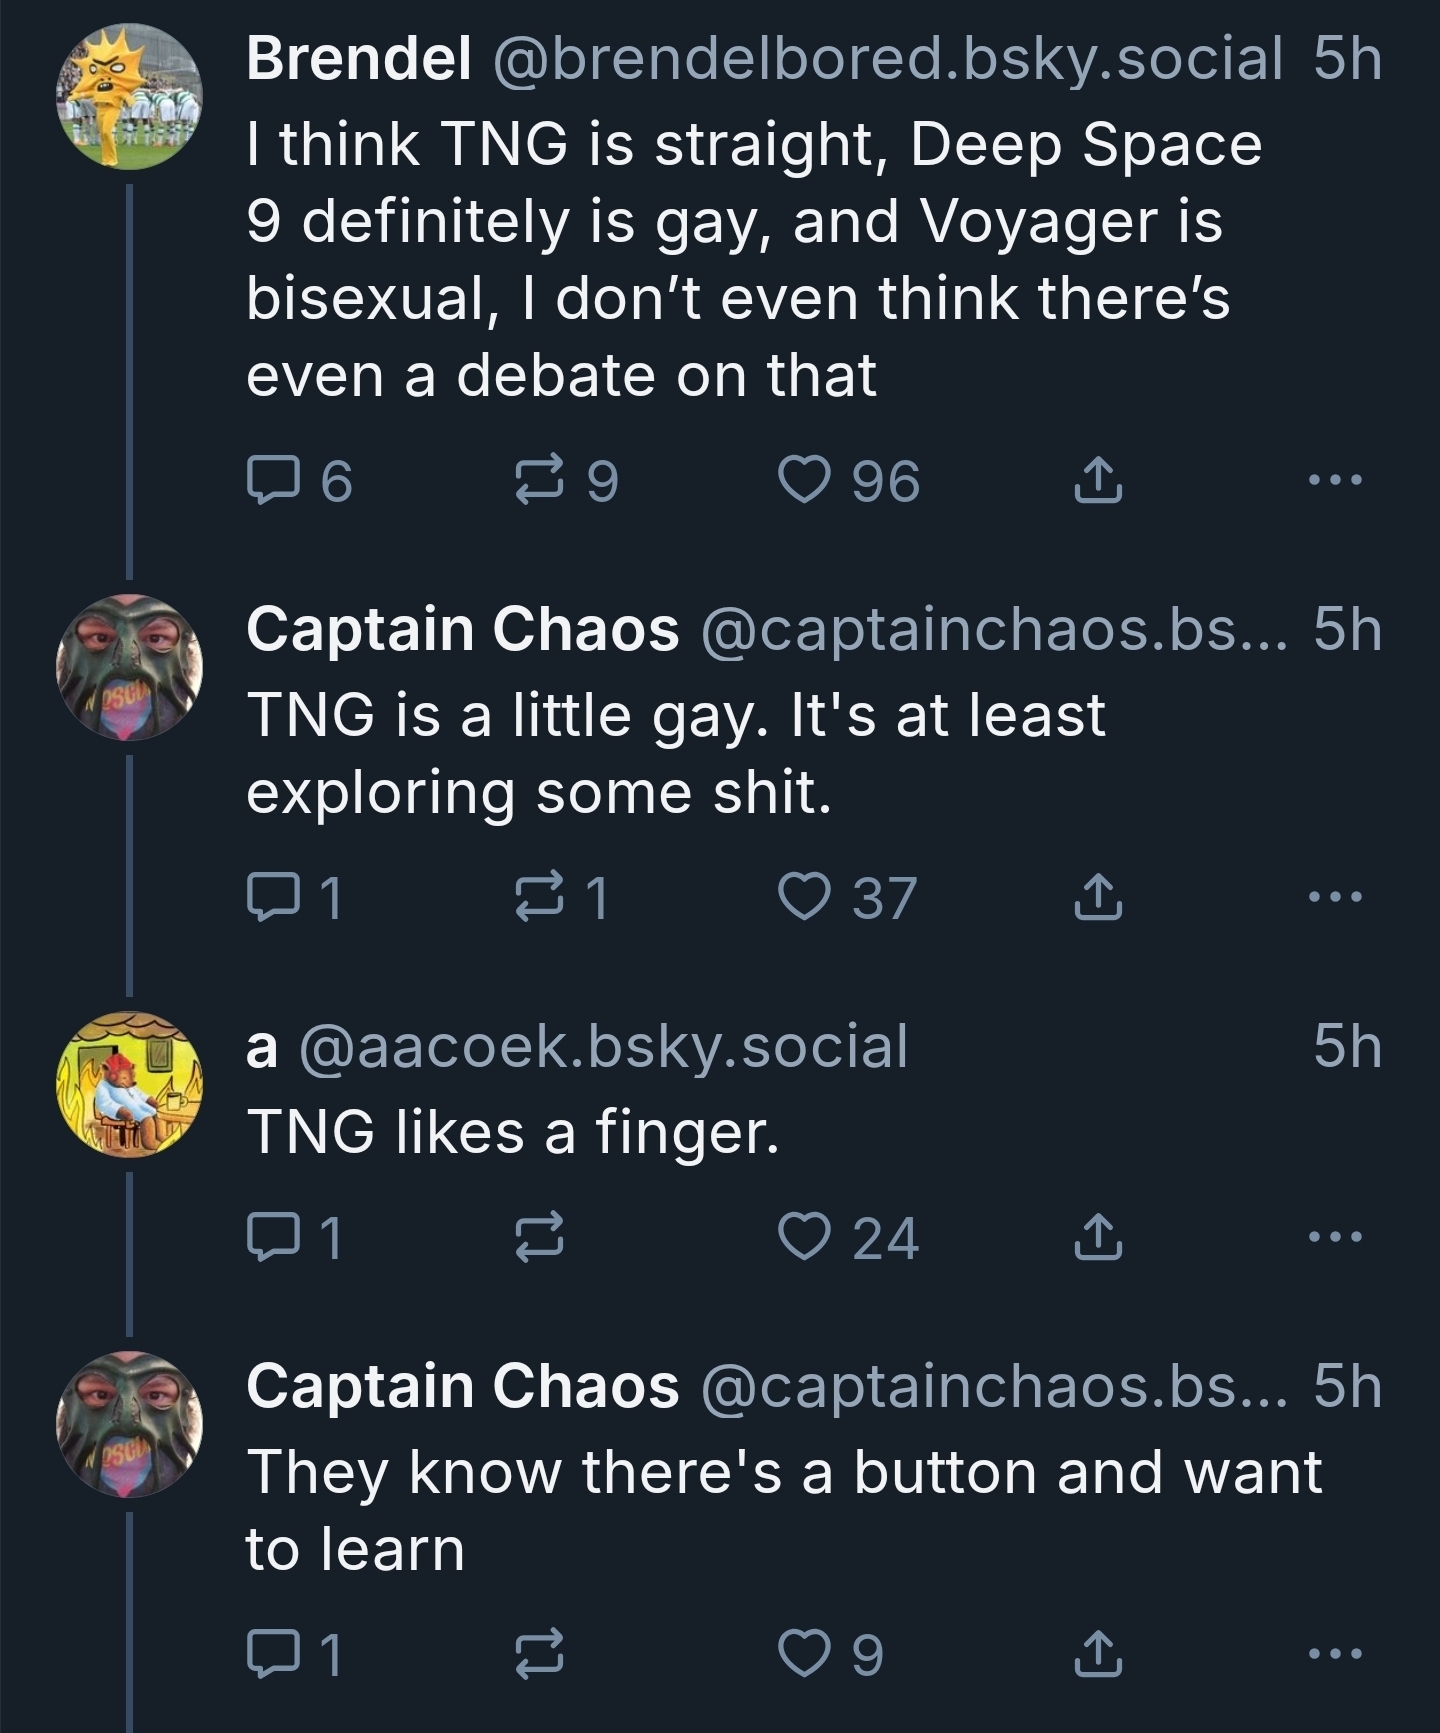
Task: Share Brendel's Star Trek post
Action: coord(1097,481)
